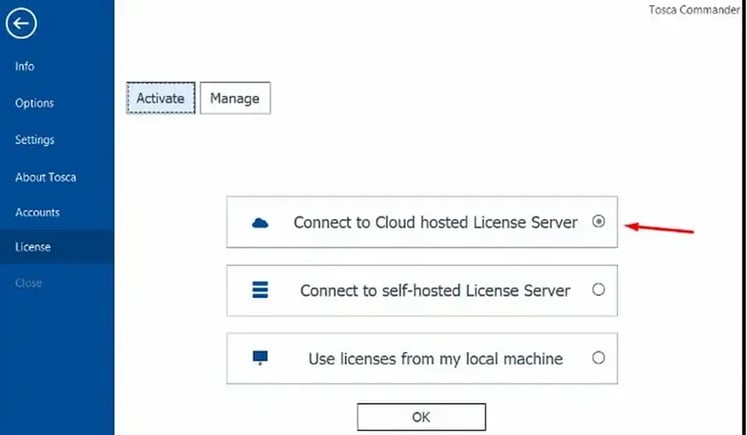This screenshot has width=747, height=435.
Task: Confirm selection with the OK button
Action: (422, 417)
